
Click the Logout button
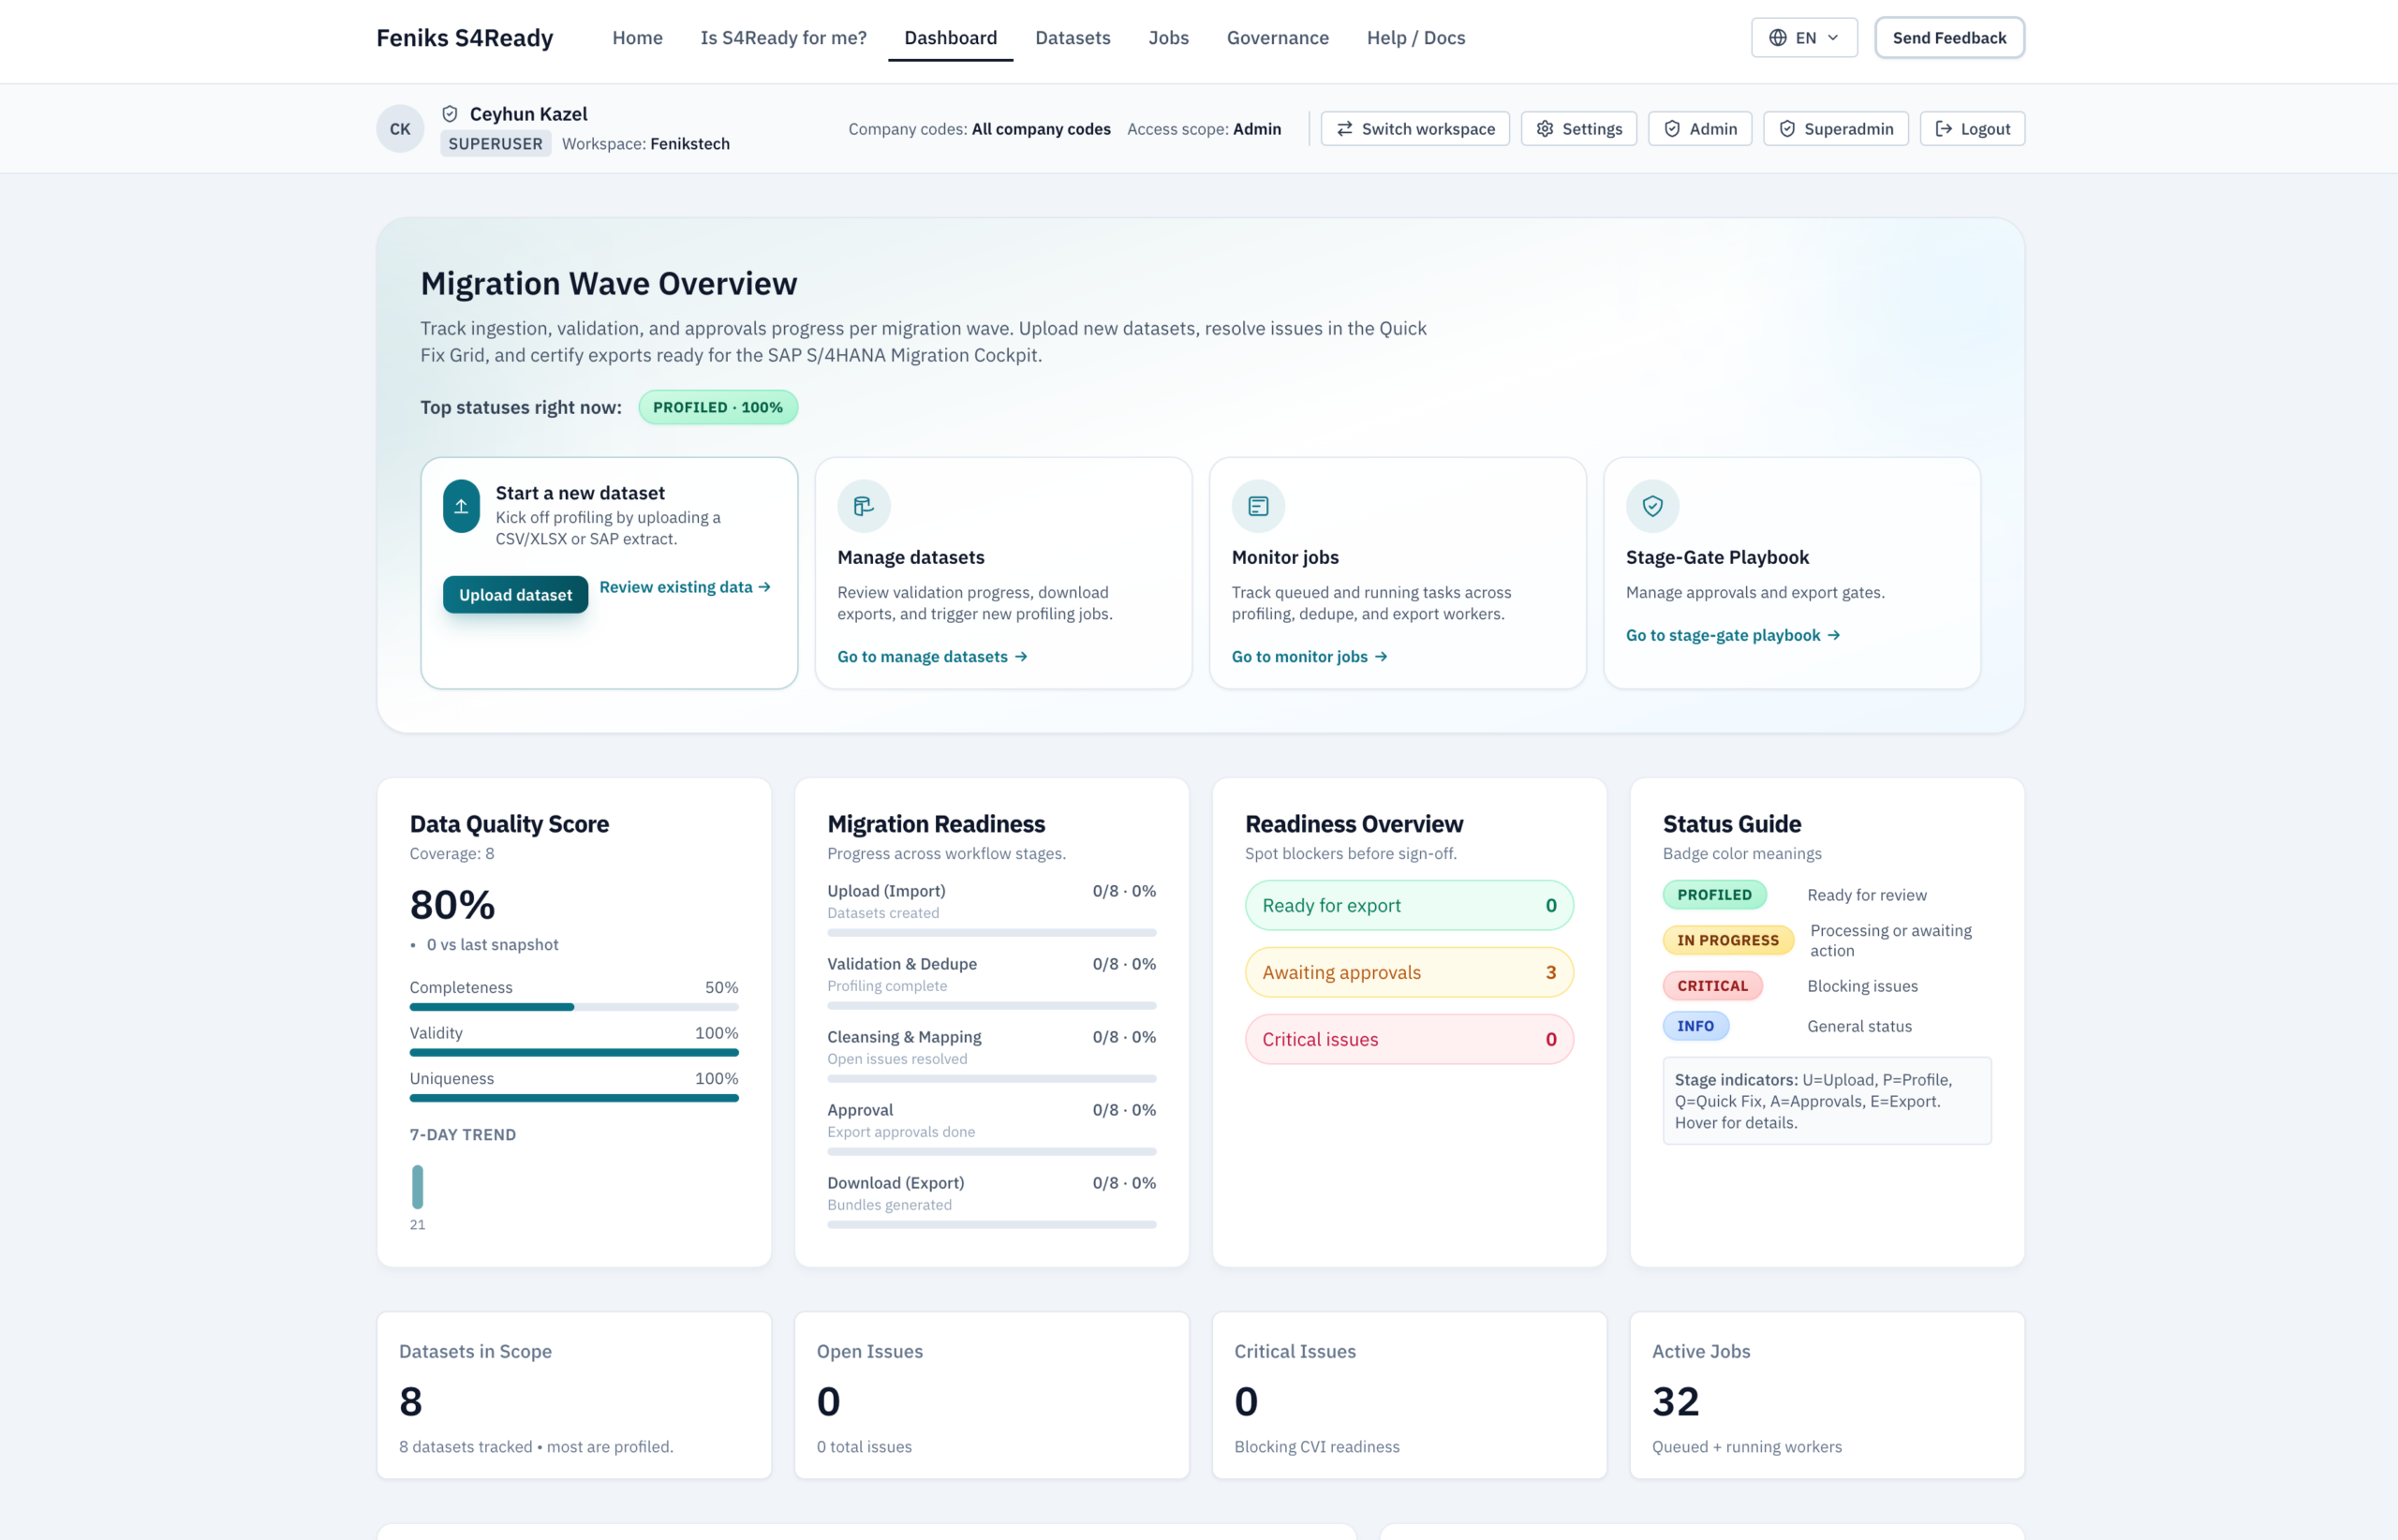[1971, 129]
